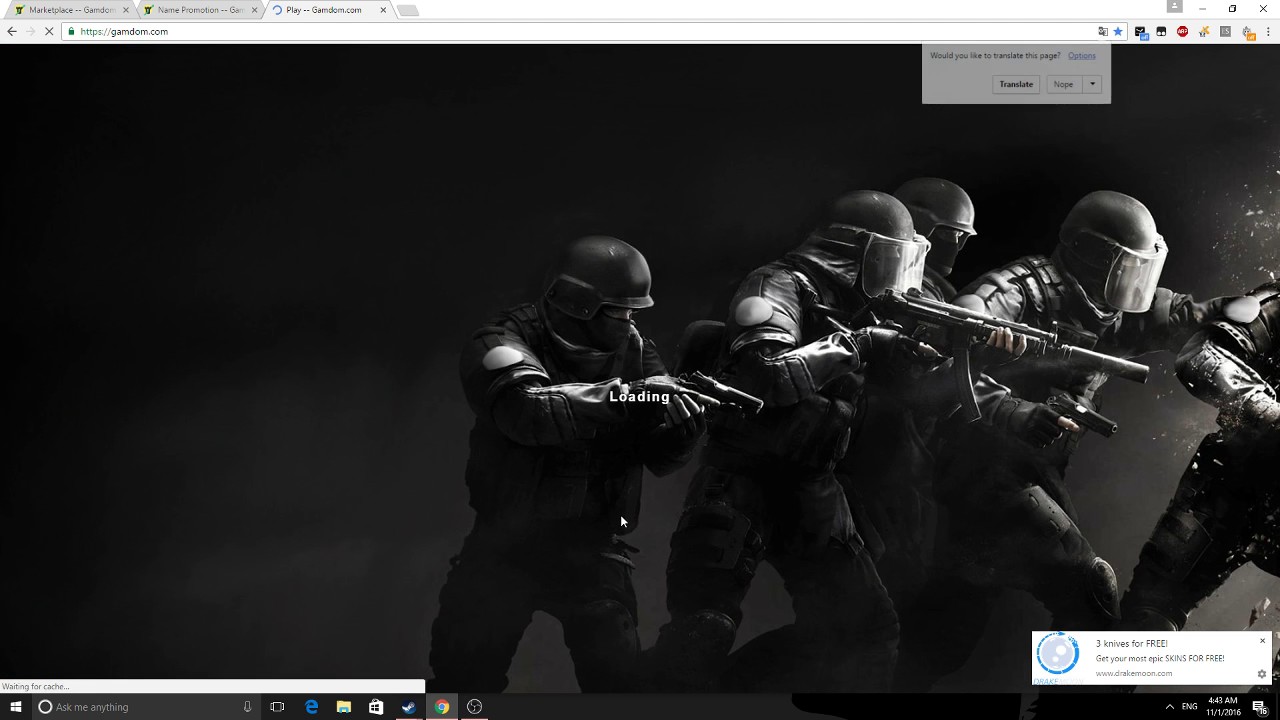Open the gray LS extension icon
1280x720 pixels.
pyautogui.click(x=1225, y=31)
